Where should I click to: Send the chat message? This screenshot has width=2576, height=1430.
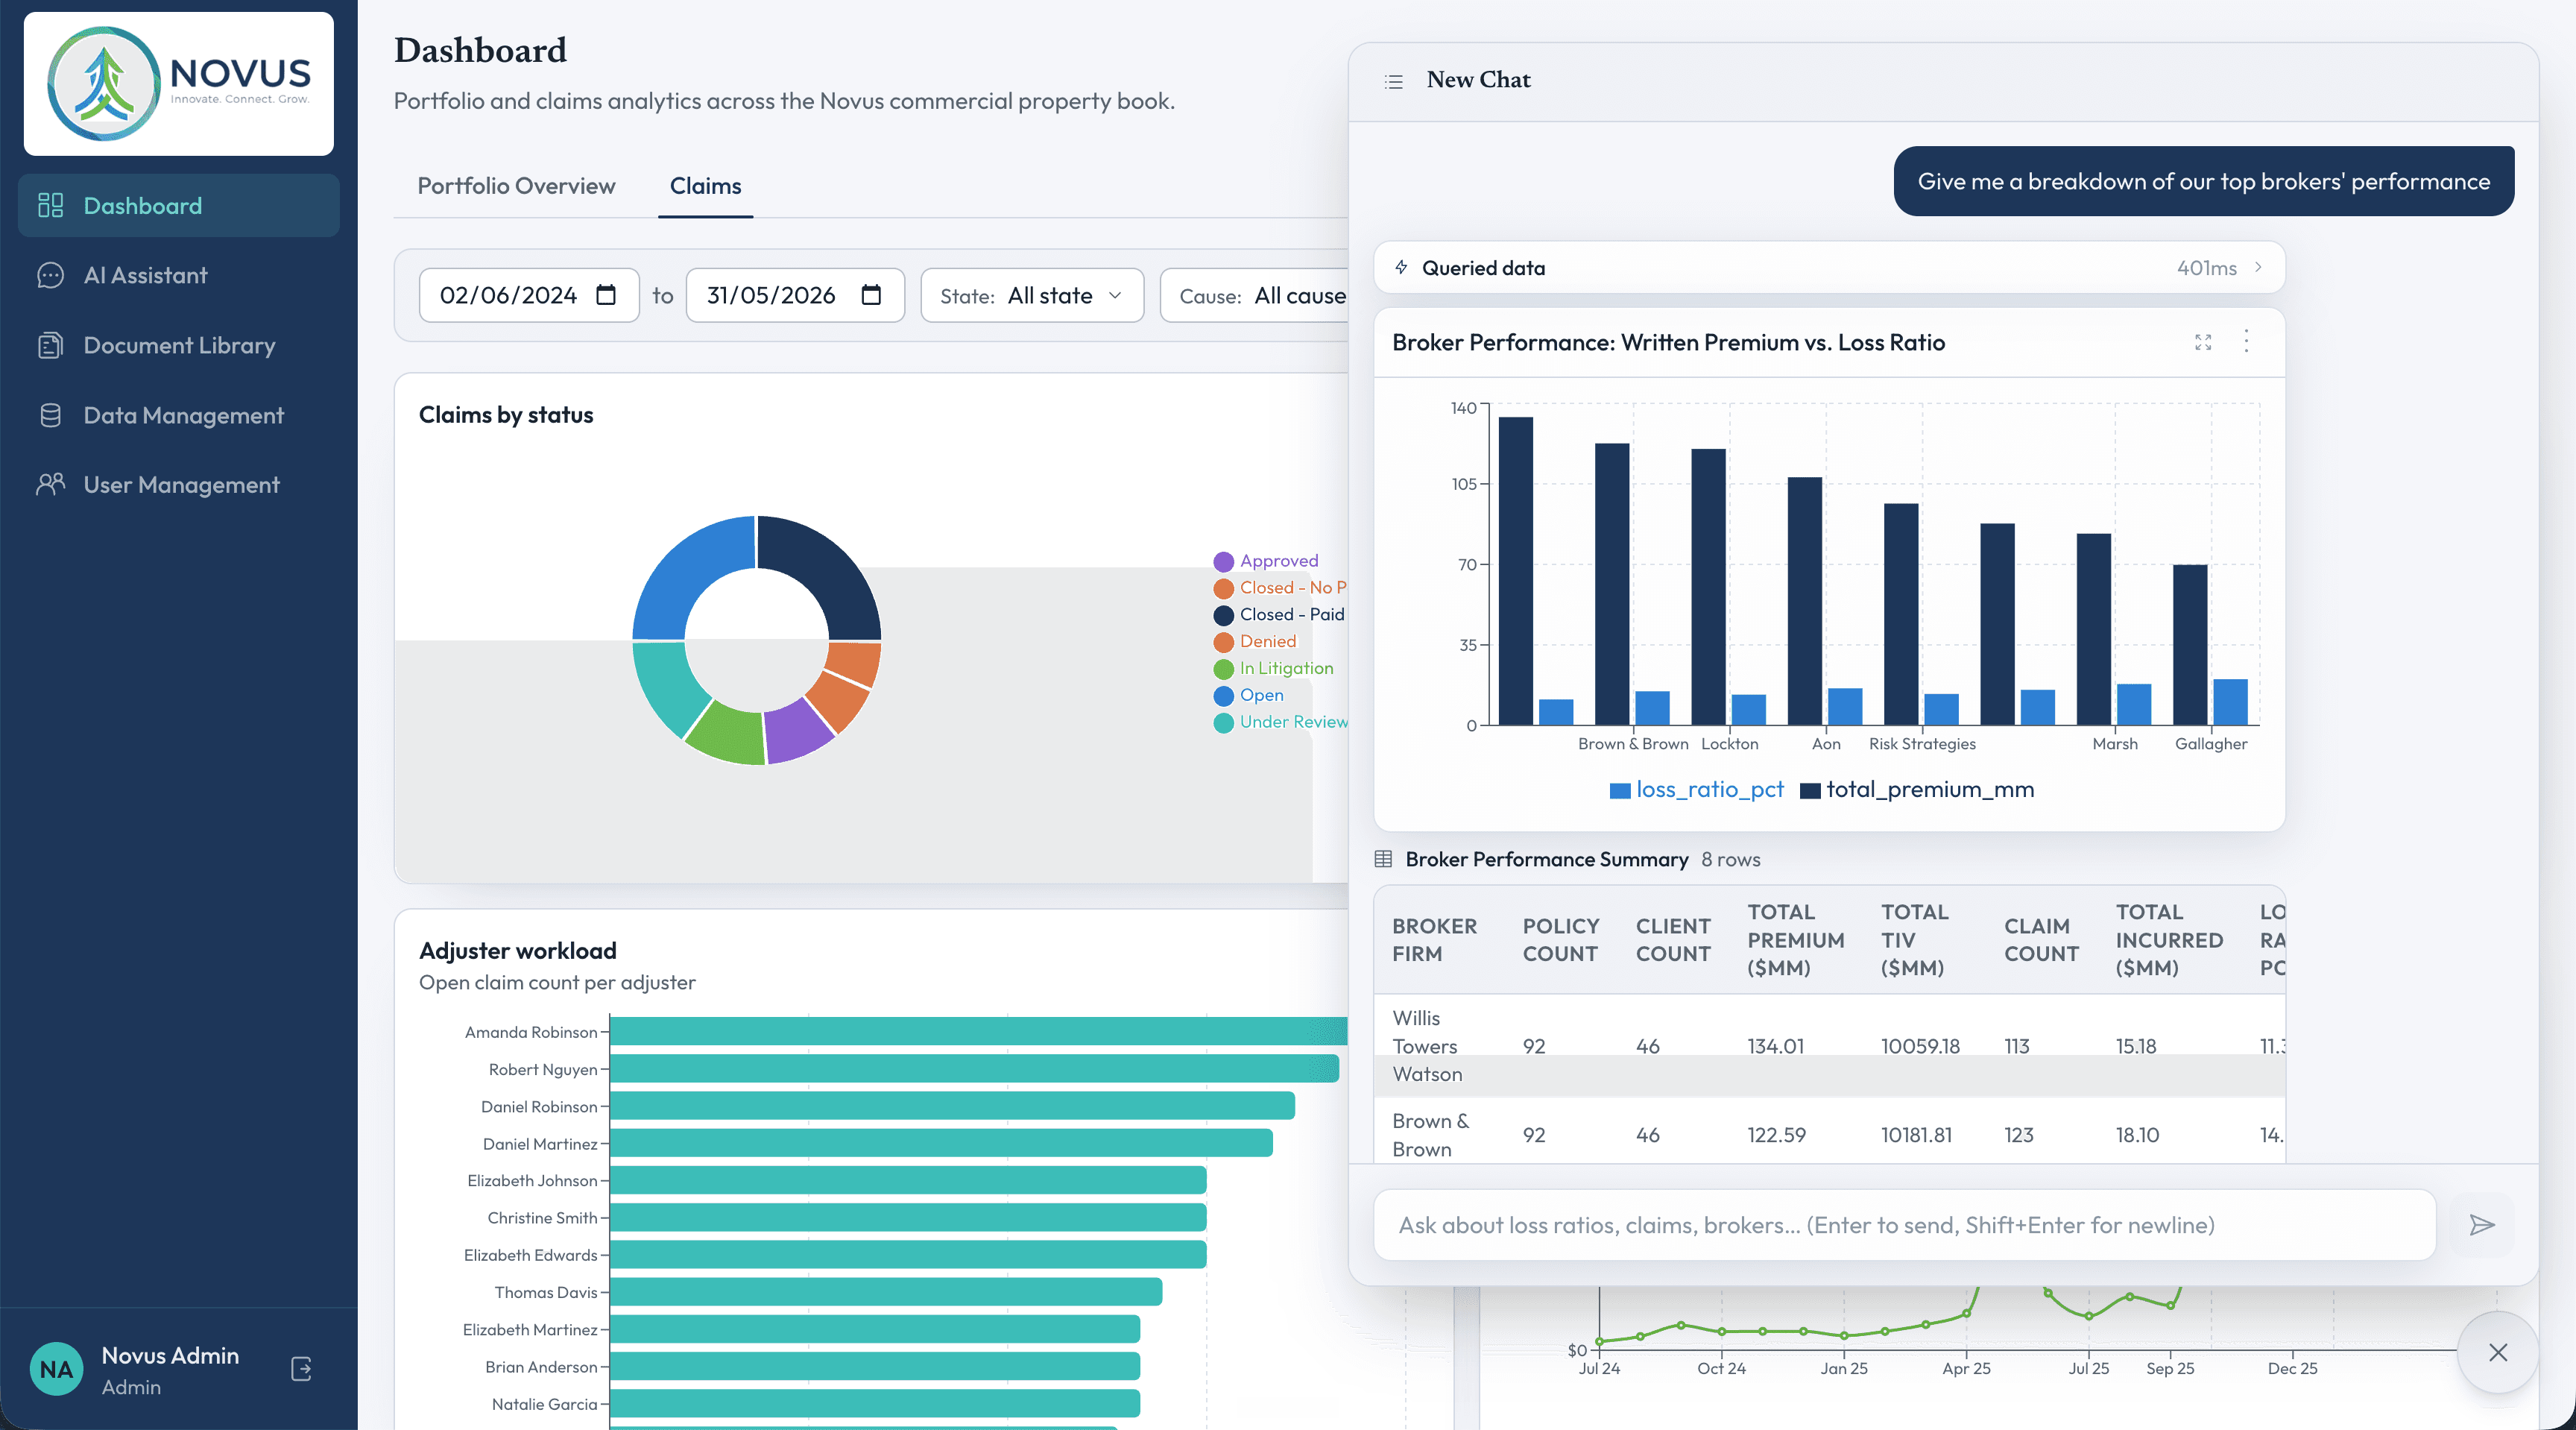coord(2482,1224)
